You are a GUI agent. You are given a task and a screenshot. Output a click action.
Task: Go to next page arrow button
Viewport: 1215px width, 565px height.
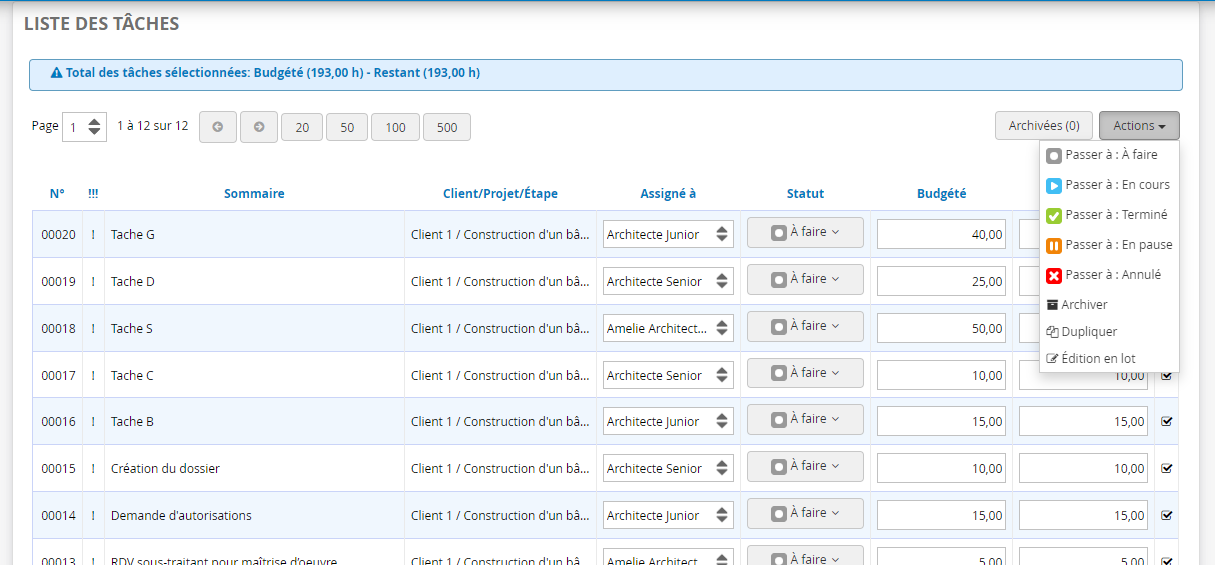[x=259, y=127]
